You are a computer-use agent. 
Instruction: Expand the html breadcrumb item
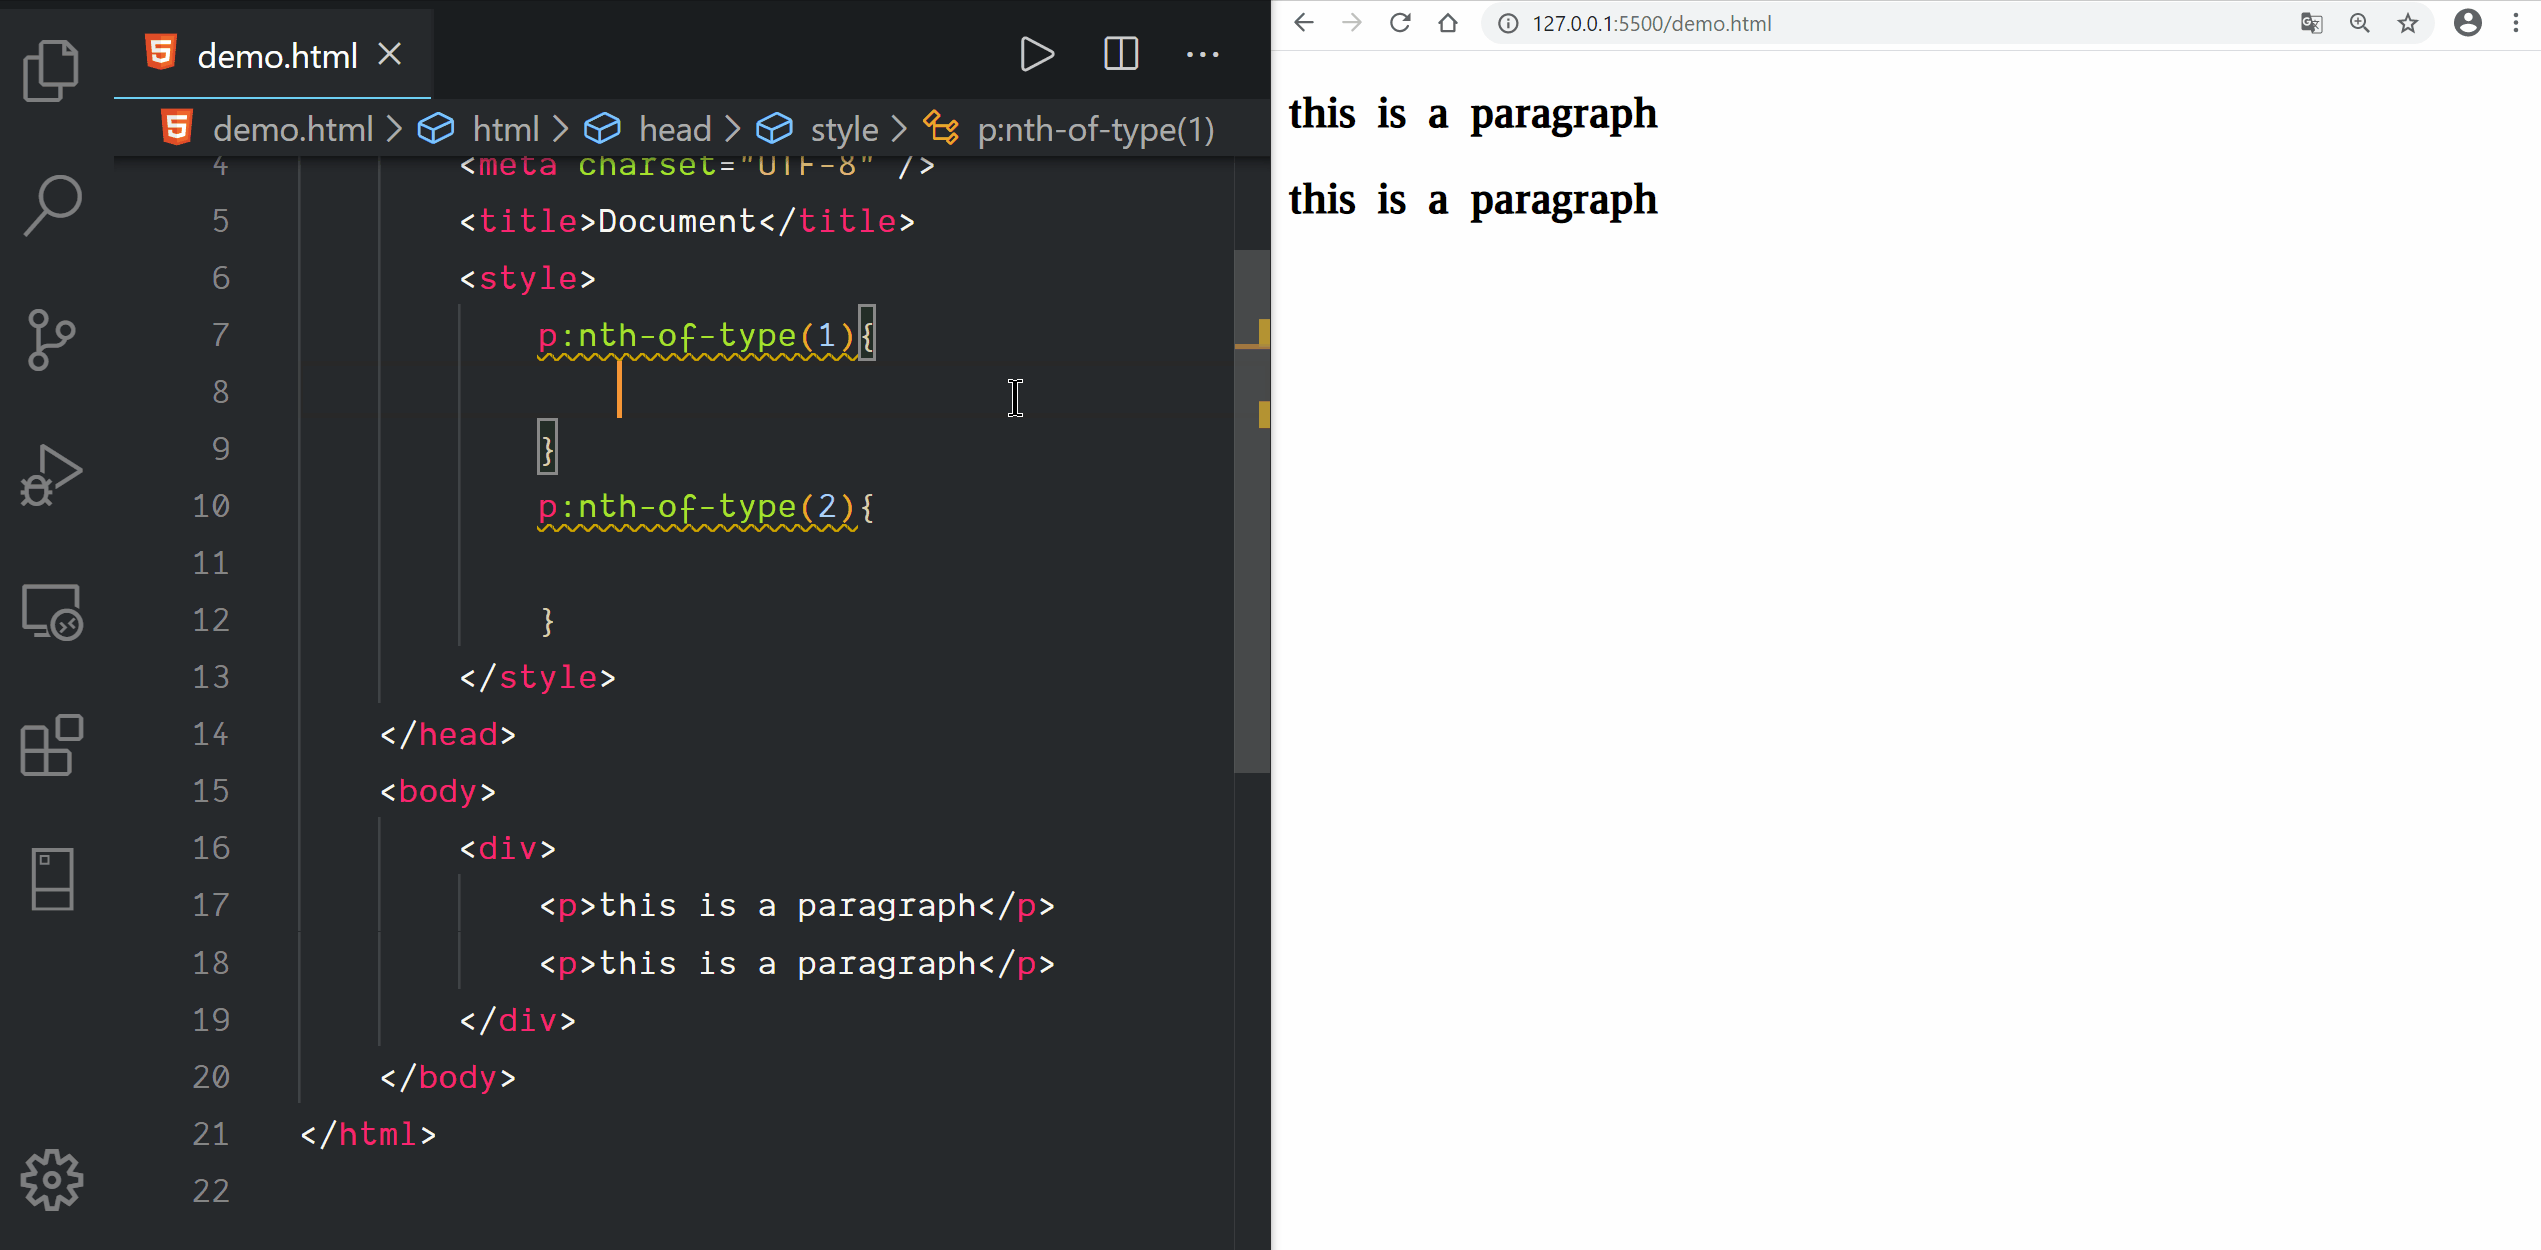tap(505, 129)
